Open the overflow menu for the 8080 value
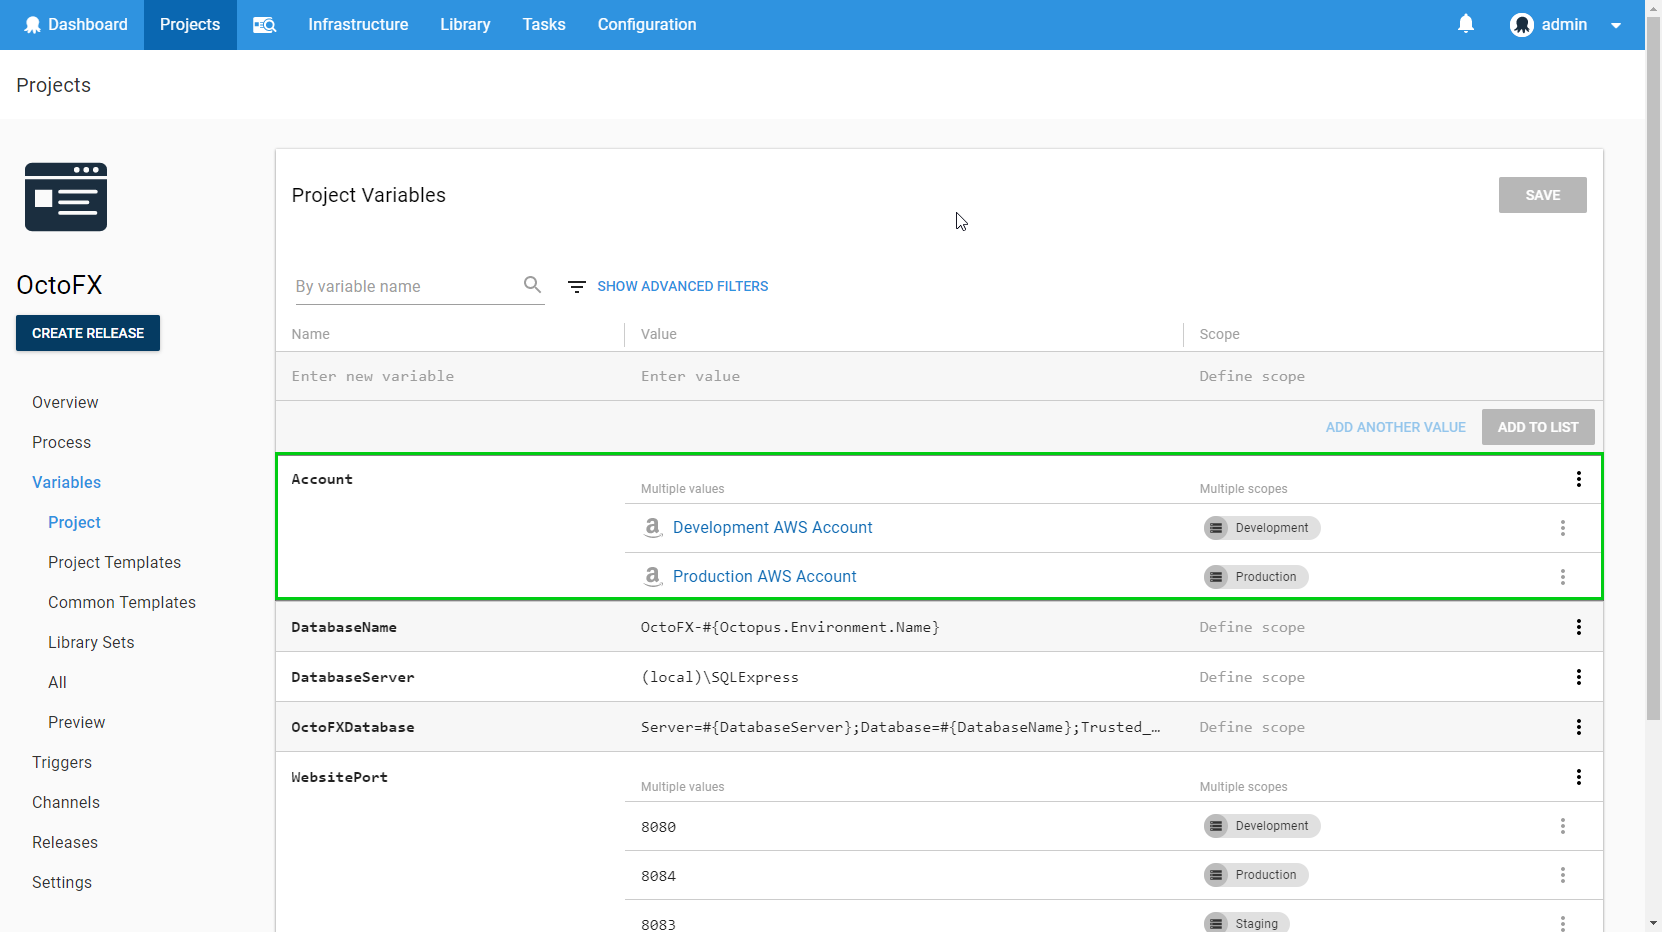Screen dimensions: 1662x932 pyautogui.click(x=1563, y=826)
